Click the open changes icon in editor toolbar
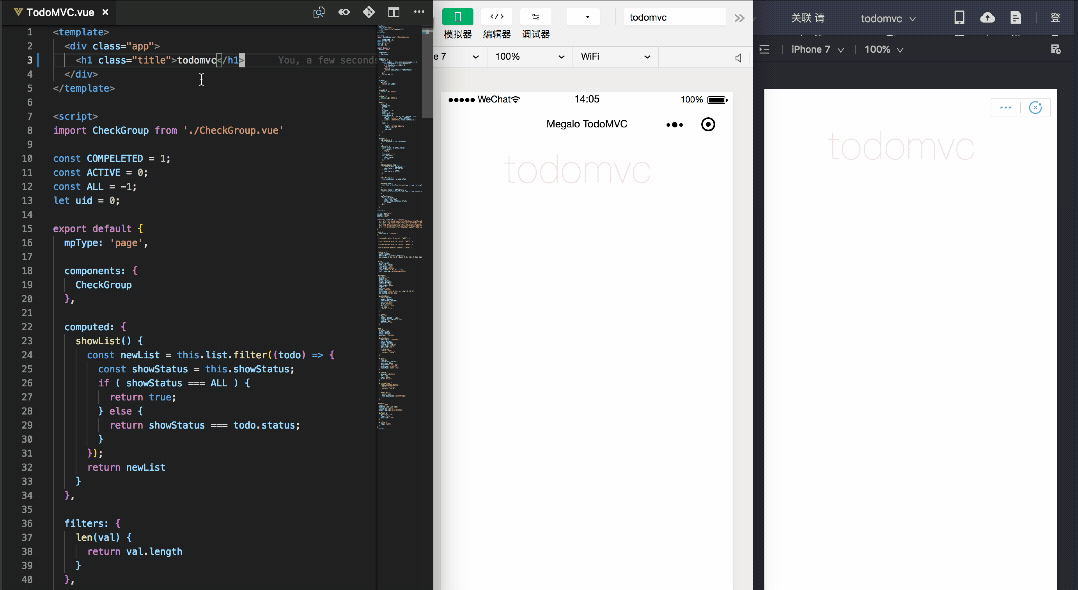Viewport: 1078px width, 590px height. click(344, 12)
